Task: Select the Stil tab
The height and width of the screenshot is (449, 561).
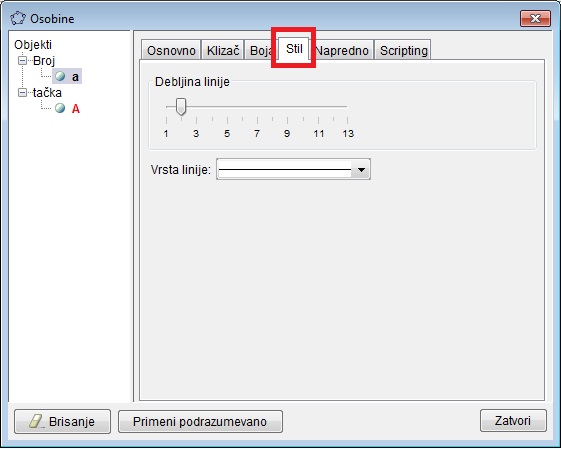Action: pos(294,49)
